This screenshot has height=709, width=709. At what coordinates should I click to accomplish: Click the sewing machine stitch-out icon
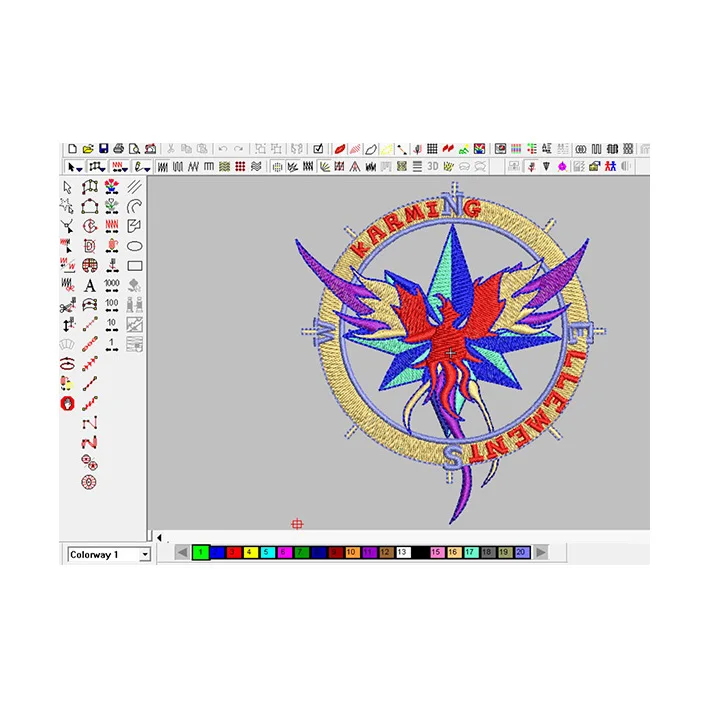(x=150, y=149)
